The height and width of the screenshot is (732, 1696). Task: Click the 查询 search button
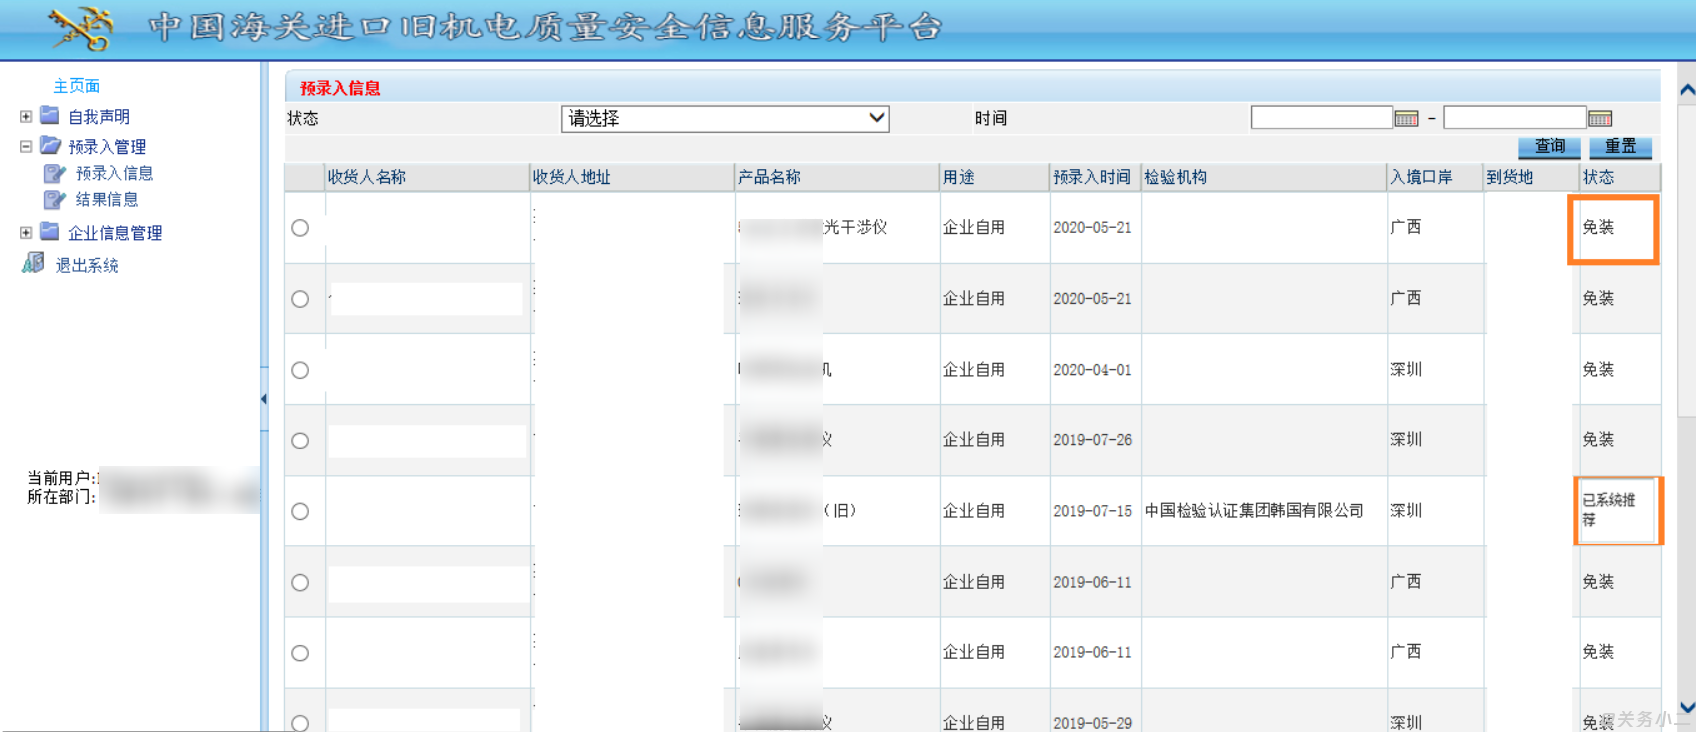(1549, 147)
